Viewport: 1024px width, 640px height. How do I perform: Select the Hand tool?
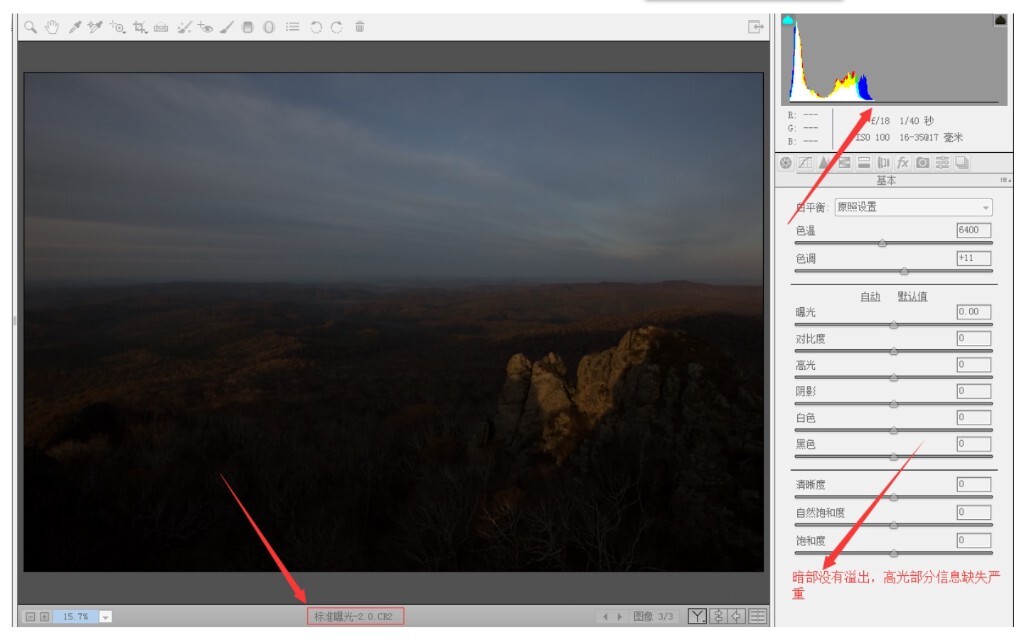coord(52,27)
